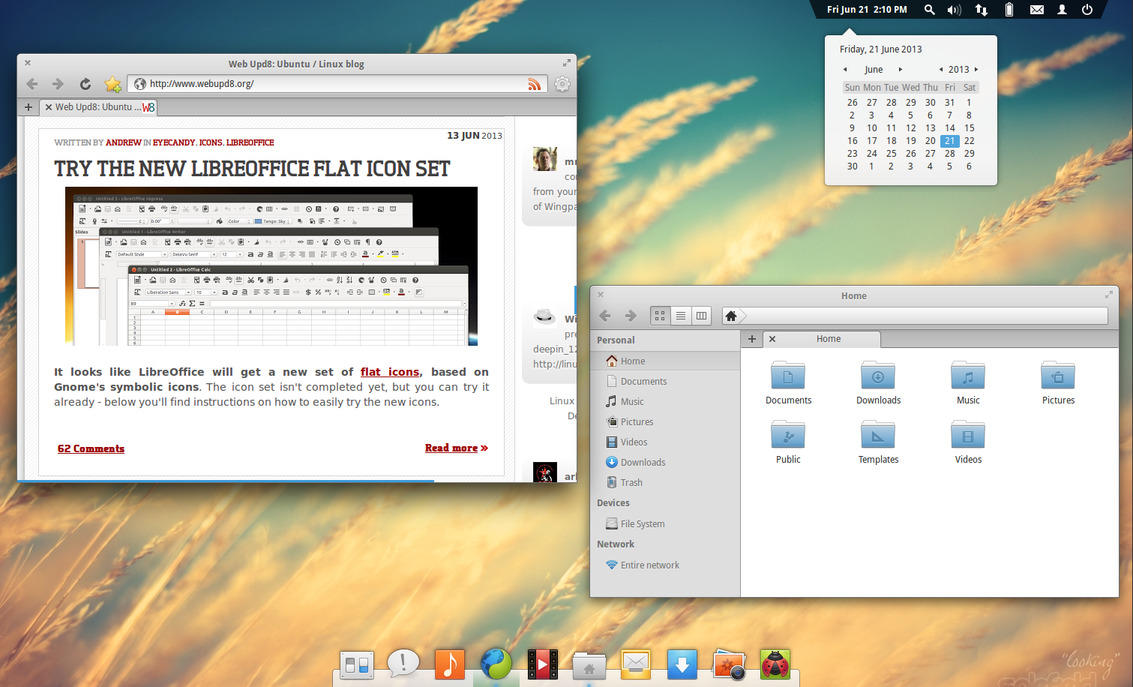The width and height of the screenshot is (1133, 687).
Task: Click the EYECANDY category link
Action: coord(173,143)
